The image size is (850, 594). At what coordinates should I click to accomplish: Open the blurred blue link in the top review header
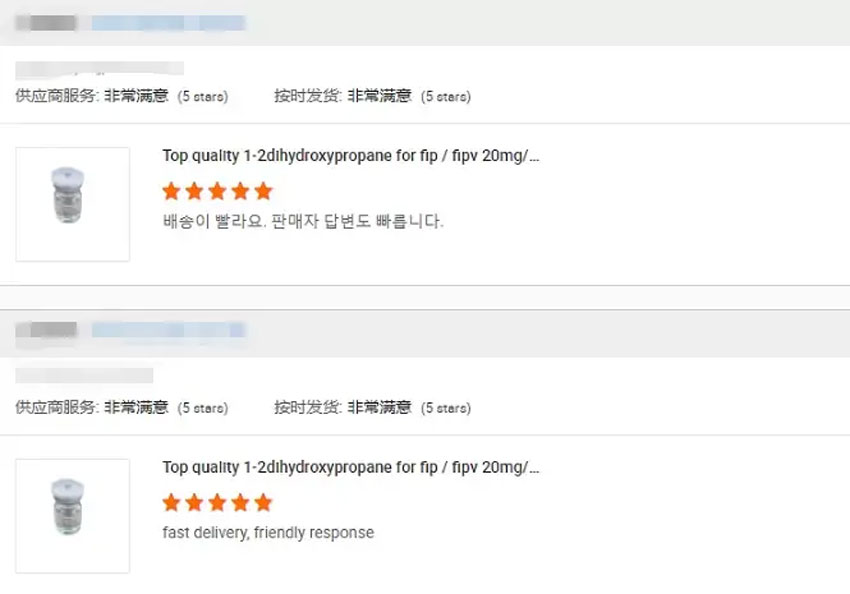(168, 22)
